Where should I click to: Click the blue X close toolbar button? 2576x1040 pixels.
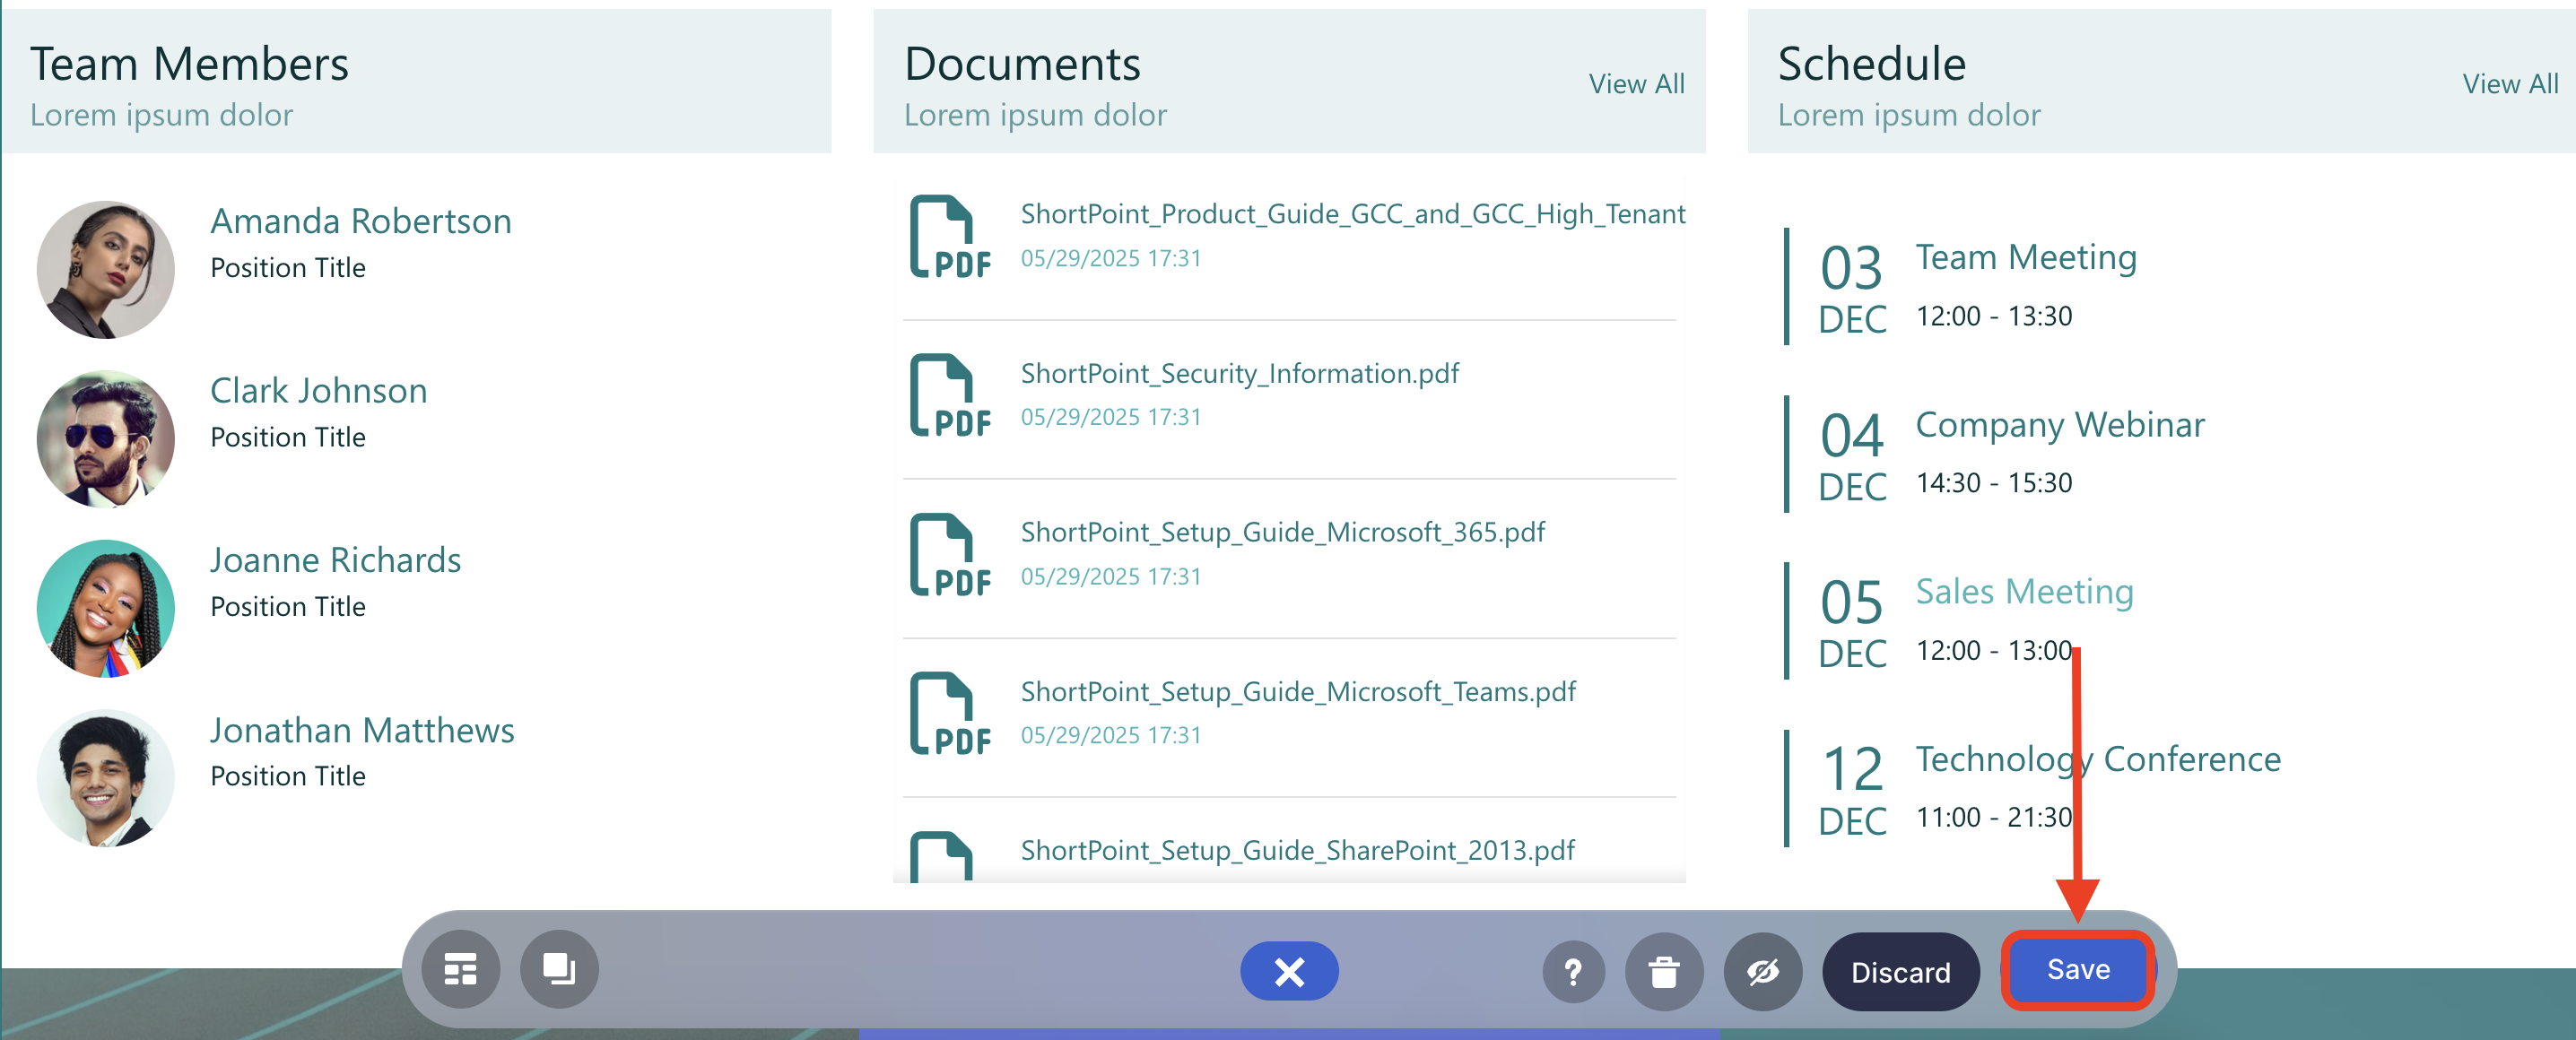(1288, 971)
